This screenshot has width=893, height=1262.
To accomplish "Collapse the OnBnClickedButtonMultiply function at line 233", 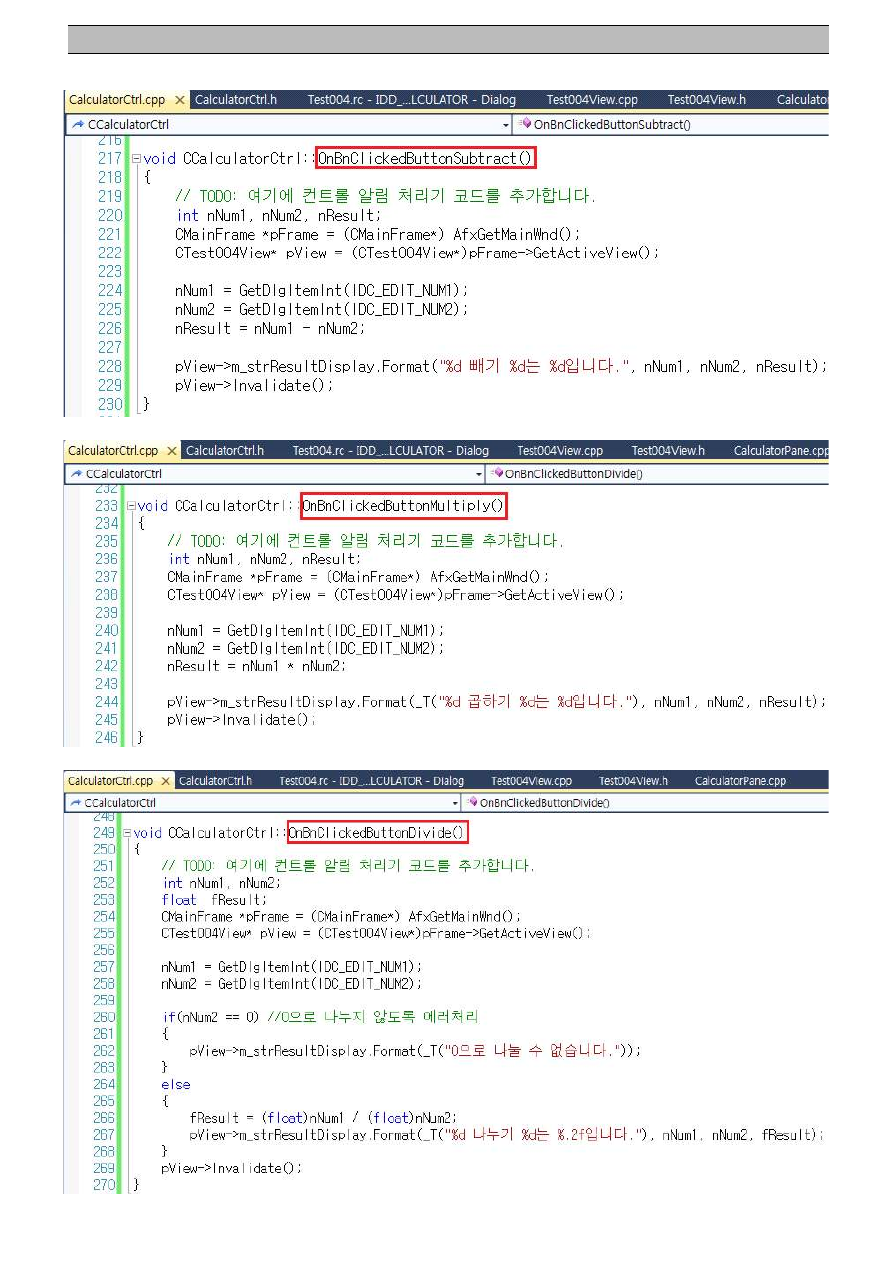I will [x=130, y=507].
